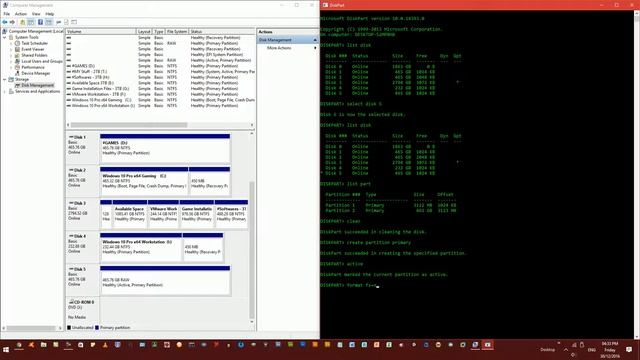Show hidden tray icons chevron

[x=566, y=350]
